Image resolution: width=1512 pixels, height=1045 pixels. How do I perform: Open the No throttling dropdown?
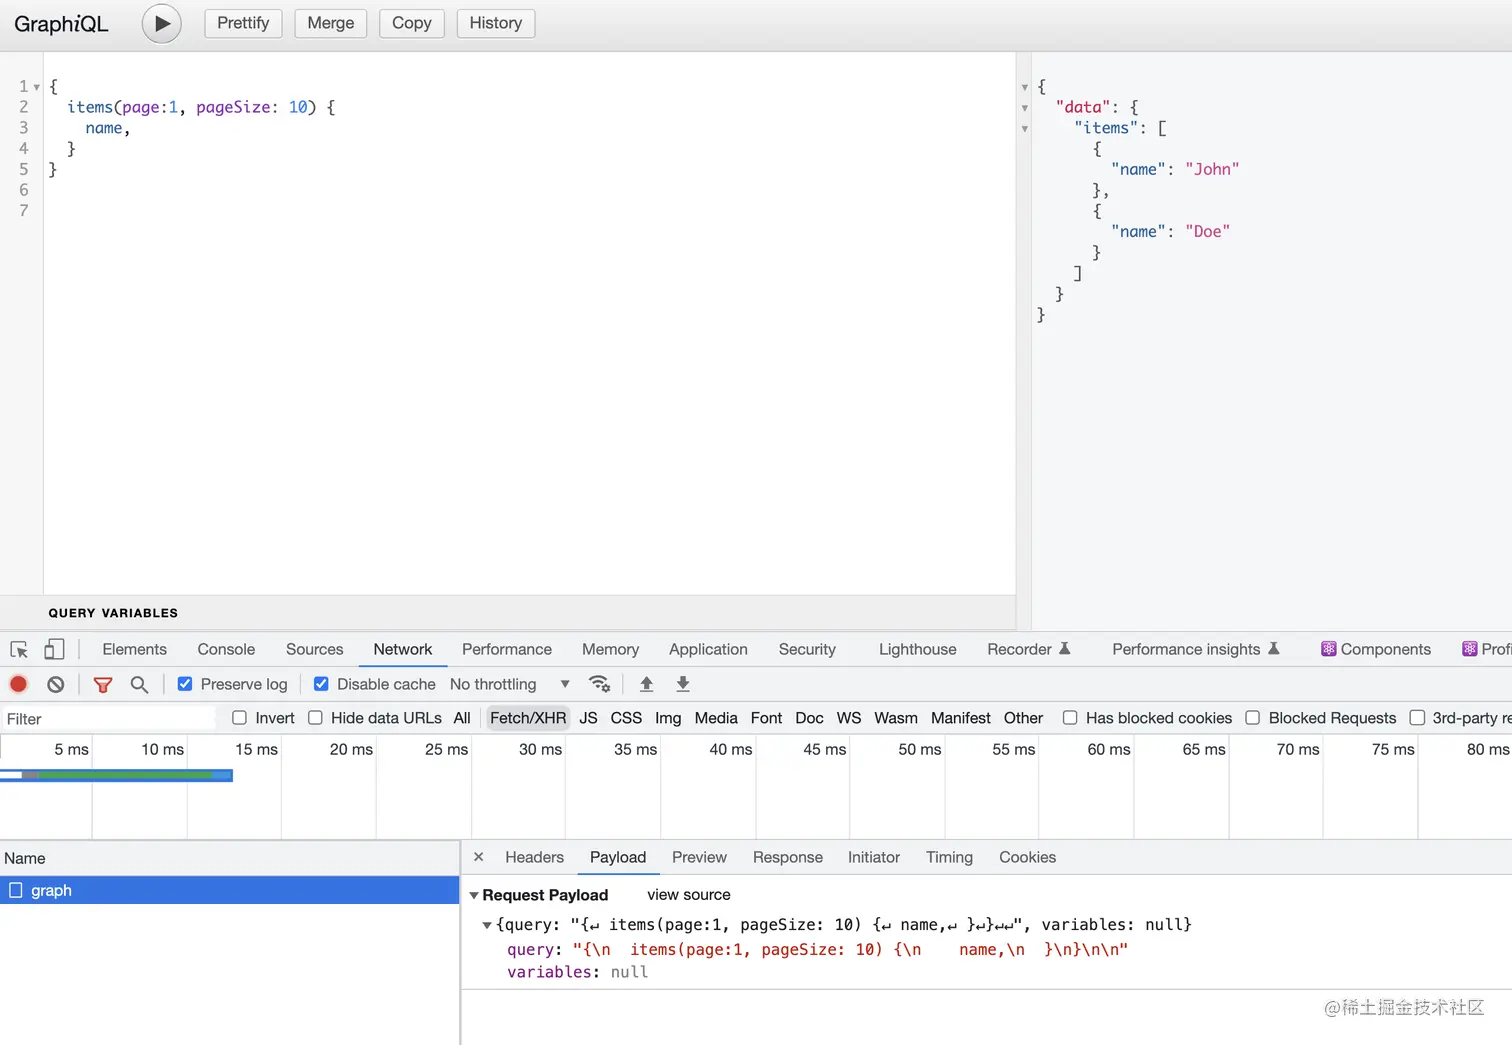(x=508, y=684)
